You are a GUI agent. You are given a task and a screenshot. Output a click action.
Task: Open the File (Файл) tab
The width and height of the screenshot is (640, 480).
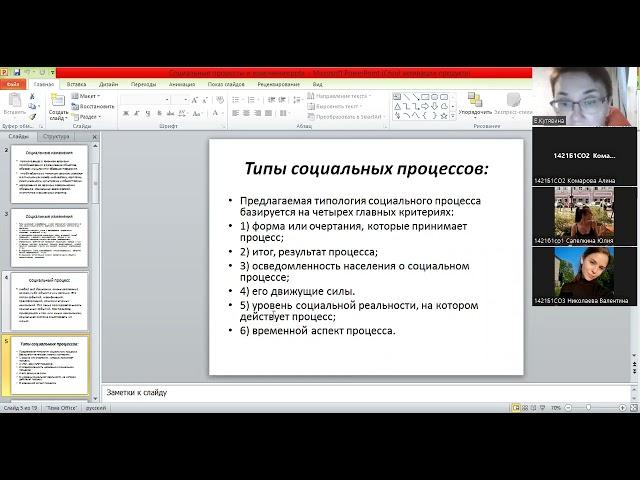click(13, 84)
